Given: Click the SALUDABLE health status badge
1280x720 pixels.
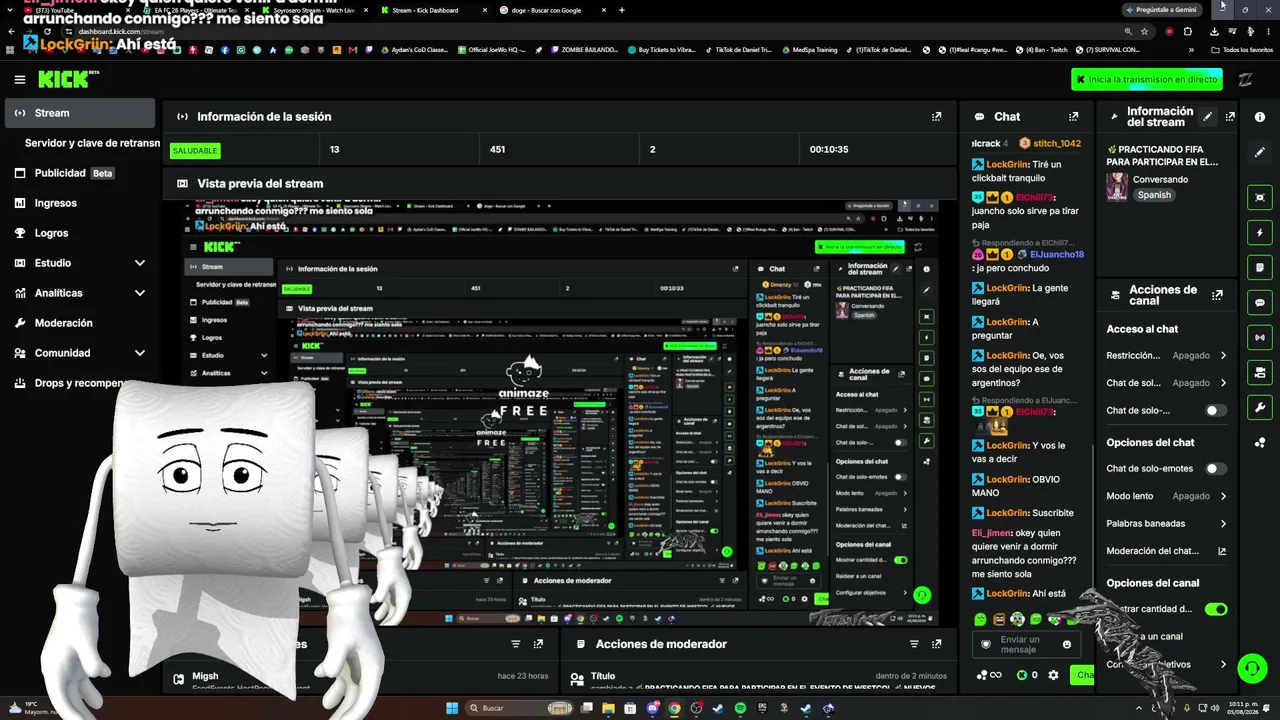Looking at the screenshot, I should [195, 151].
